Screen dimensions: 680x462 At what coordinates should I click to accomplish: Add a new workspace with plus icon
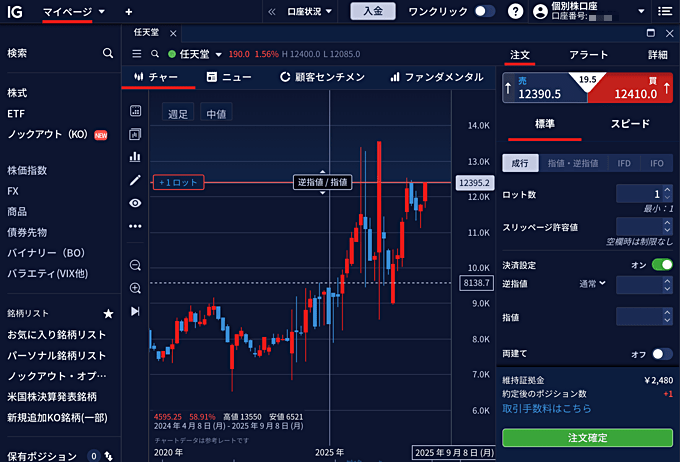128,12
